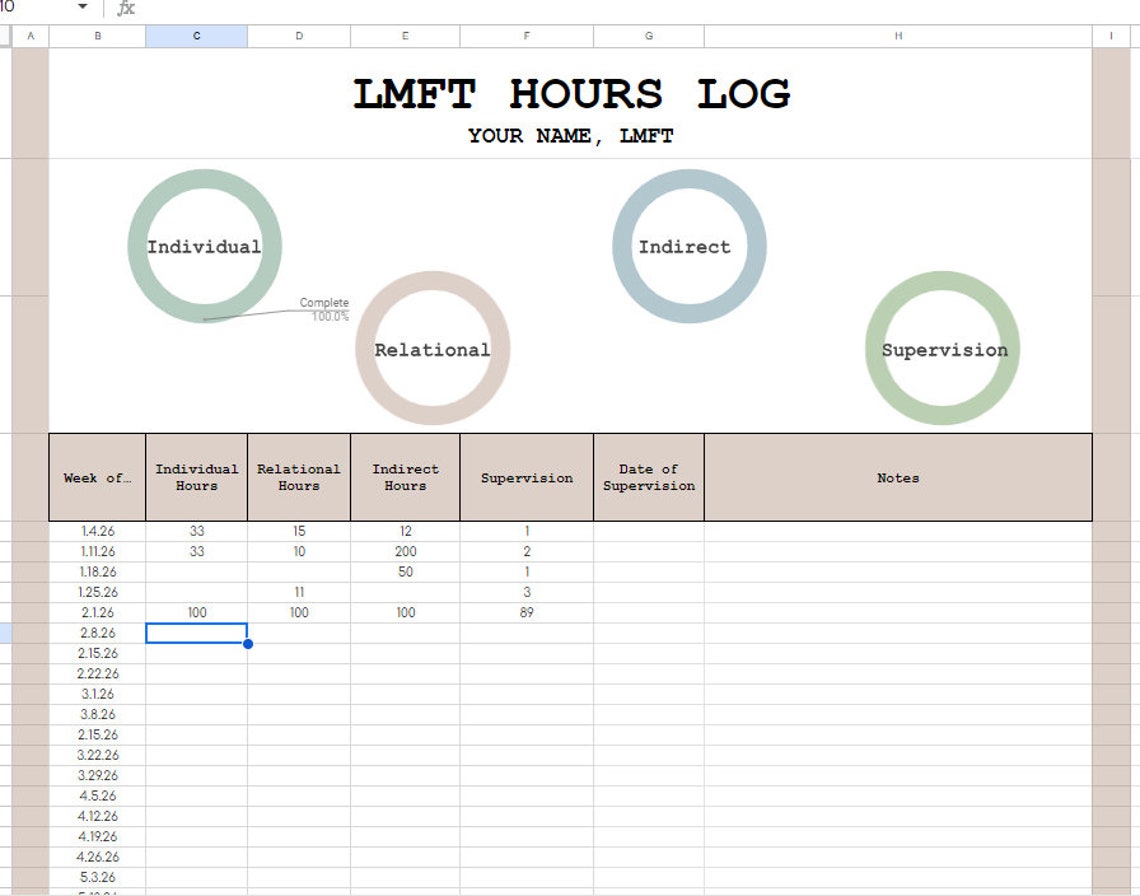
Task: Select the 1.4.26 week cell
Action: pos(96,531)
